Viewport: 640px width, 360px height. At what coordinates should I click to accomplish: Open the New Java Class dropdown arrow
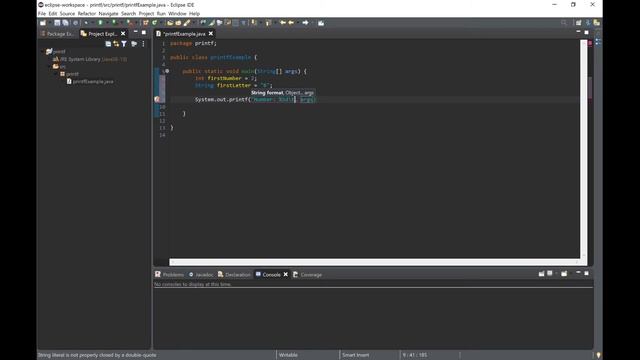point(161,23)
